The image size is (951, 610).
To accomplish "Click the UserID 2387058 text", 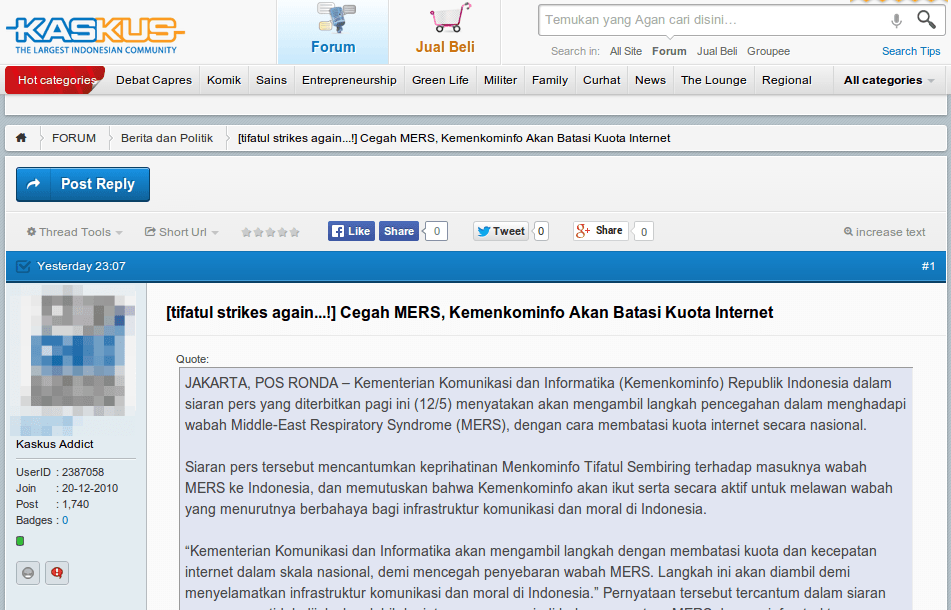I will click(60, 472).
